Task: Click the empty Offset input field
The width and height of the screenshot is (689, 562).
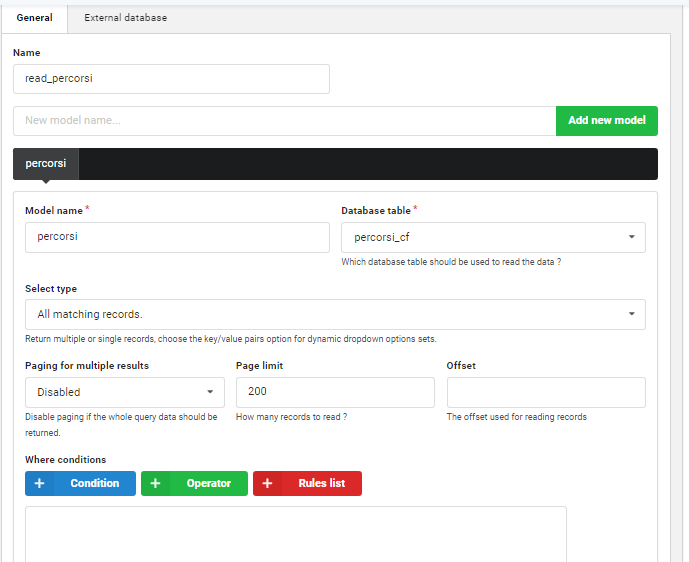Action: pyautogui.click(x=545, y=392)
